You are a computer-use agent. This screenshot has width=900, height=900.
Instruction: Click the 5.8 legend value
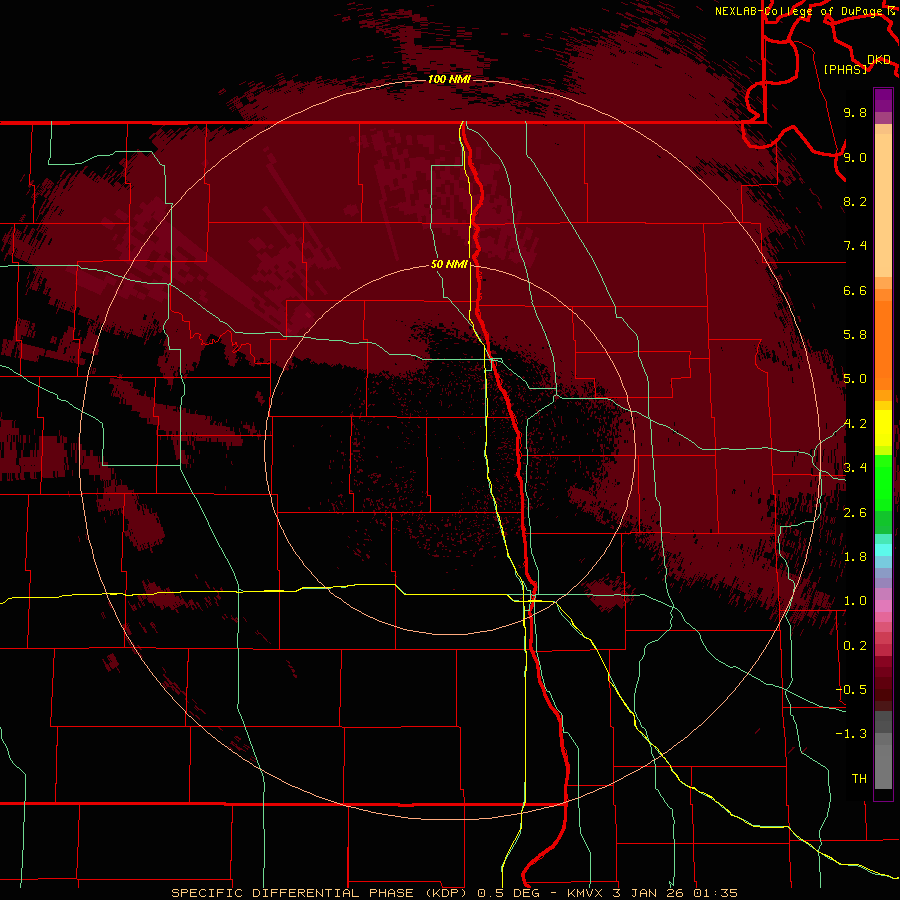[855, 335]
